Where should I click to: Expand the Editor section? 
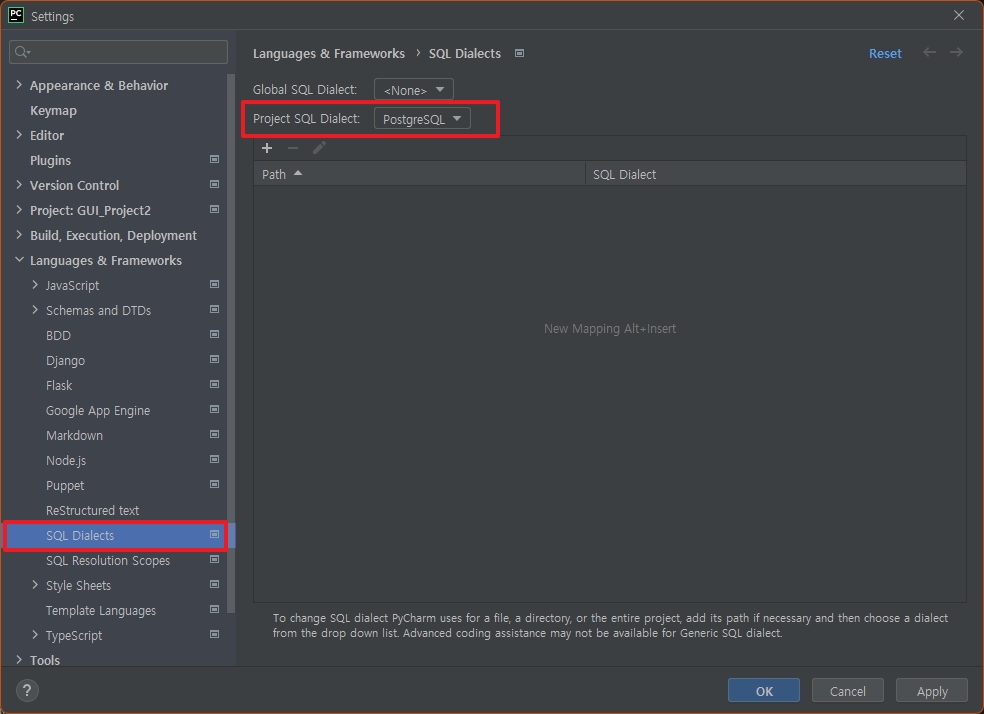[19, 135]
